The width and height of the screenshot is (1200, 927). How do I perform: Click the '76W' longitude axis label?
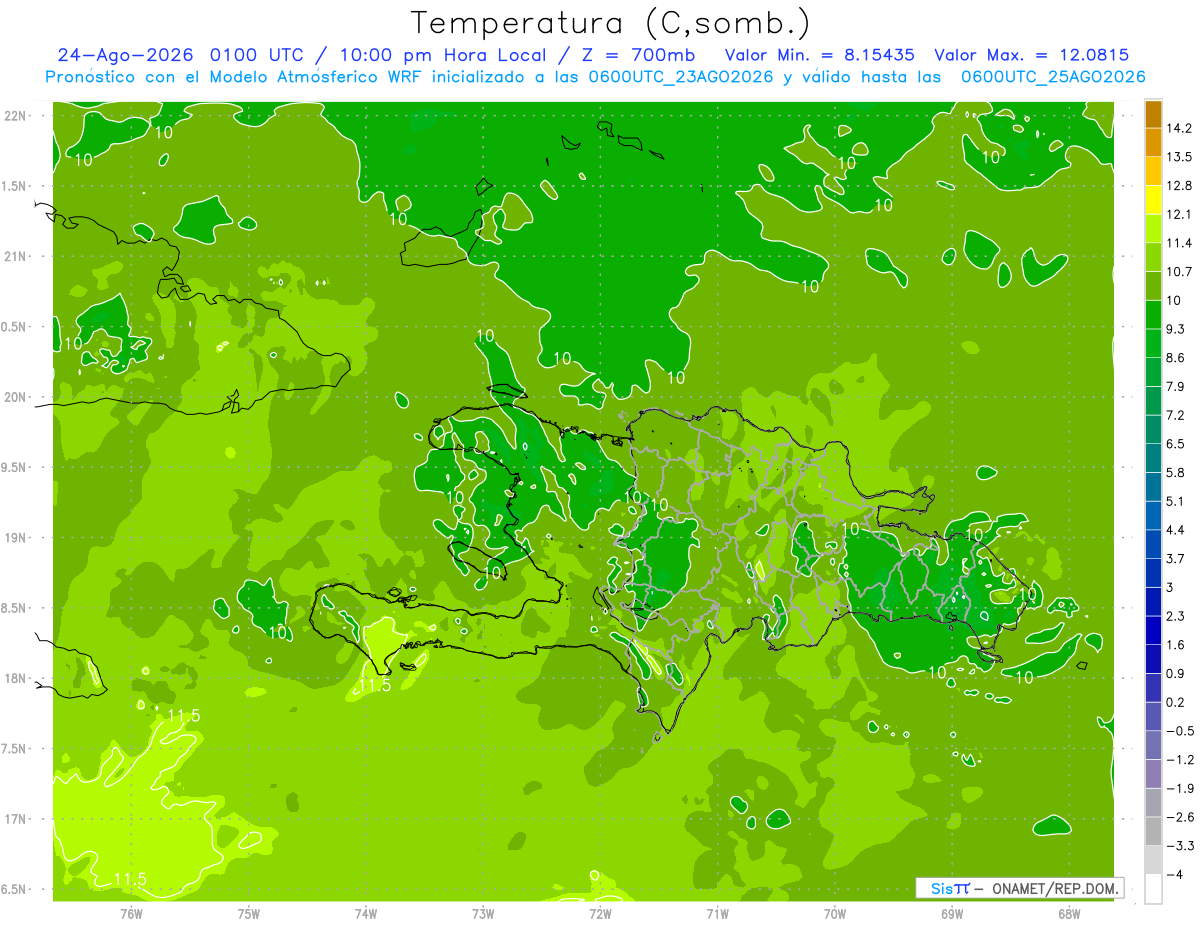coord(131,913)
